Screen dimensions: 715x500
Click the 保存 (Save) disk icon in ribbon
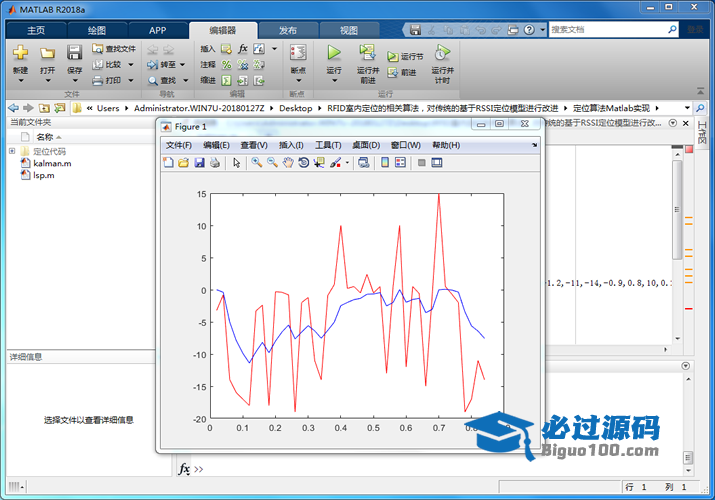point(74,52)
